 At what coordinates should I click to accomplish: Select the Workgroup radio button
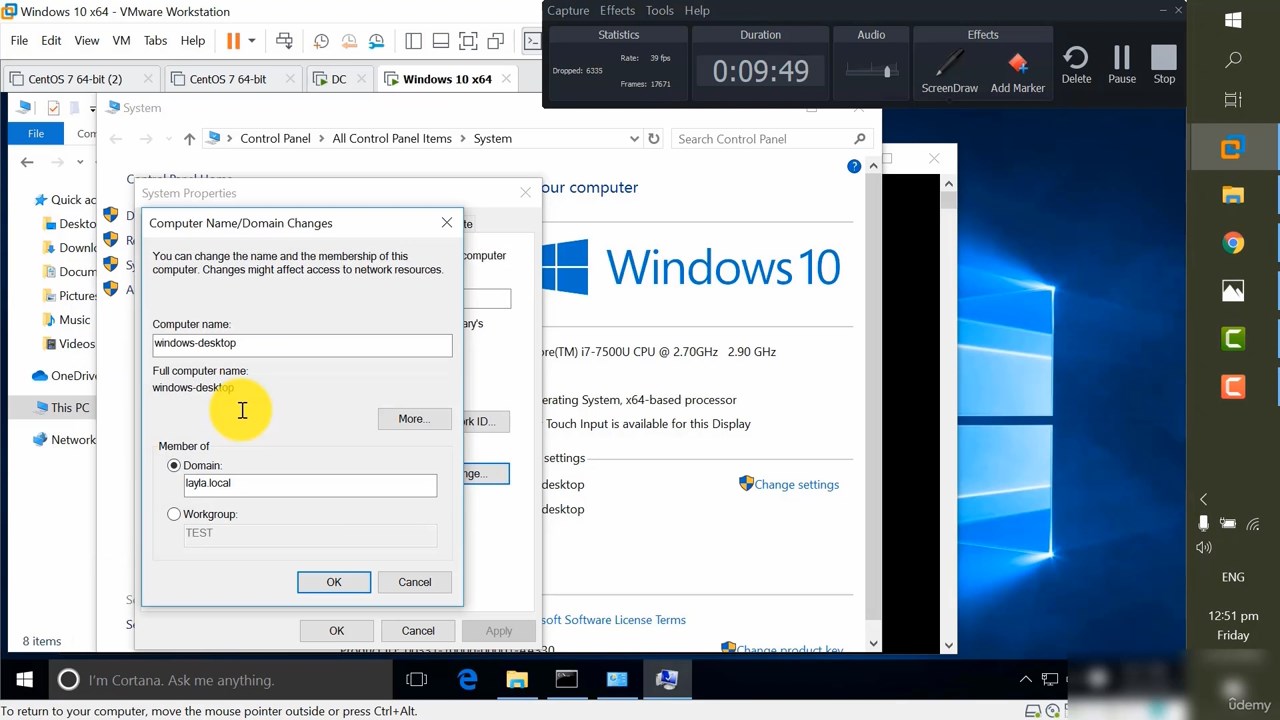174,514
